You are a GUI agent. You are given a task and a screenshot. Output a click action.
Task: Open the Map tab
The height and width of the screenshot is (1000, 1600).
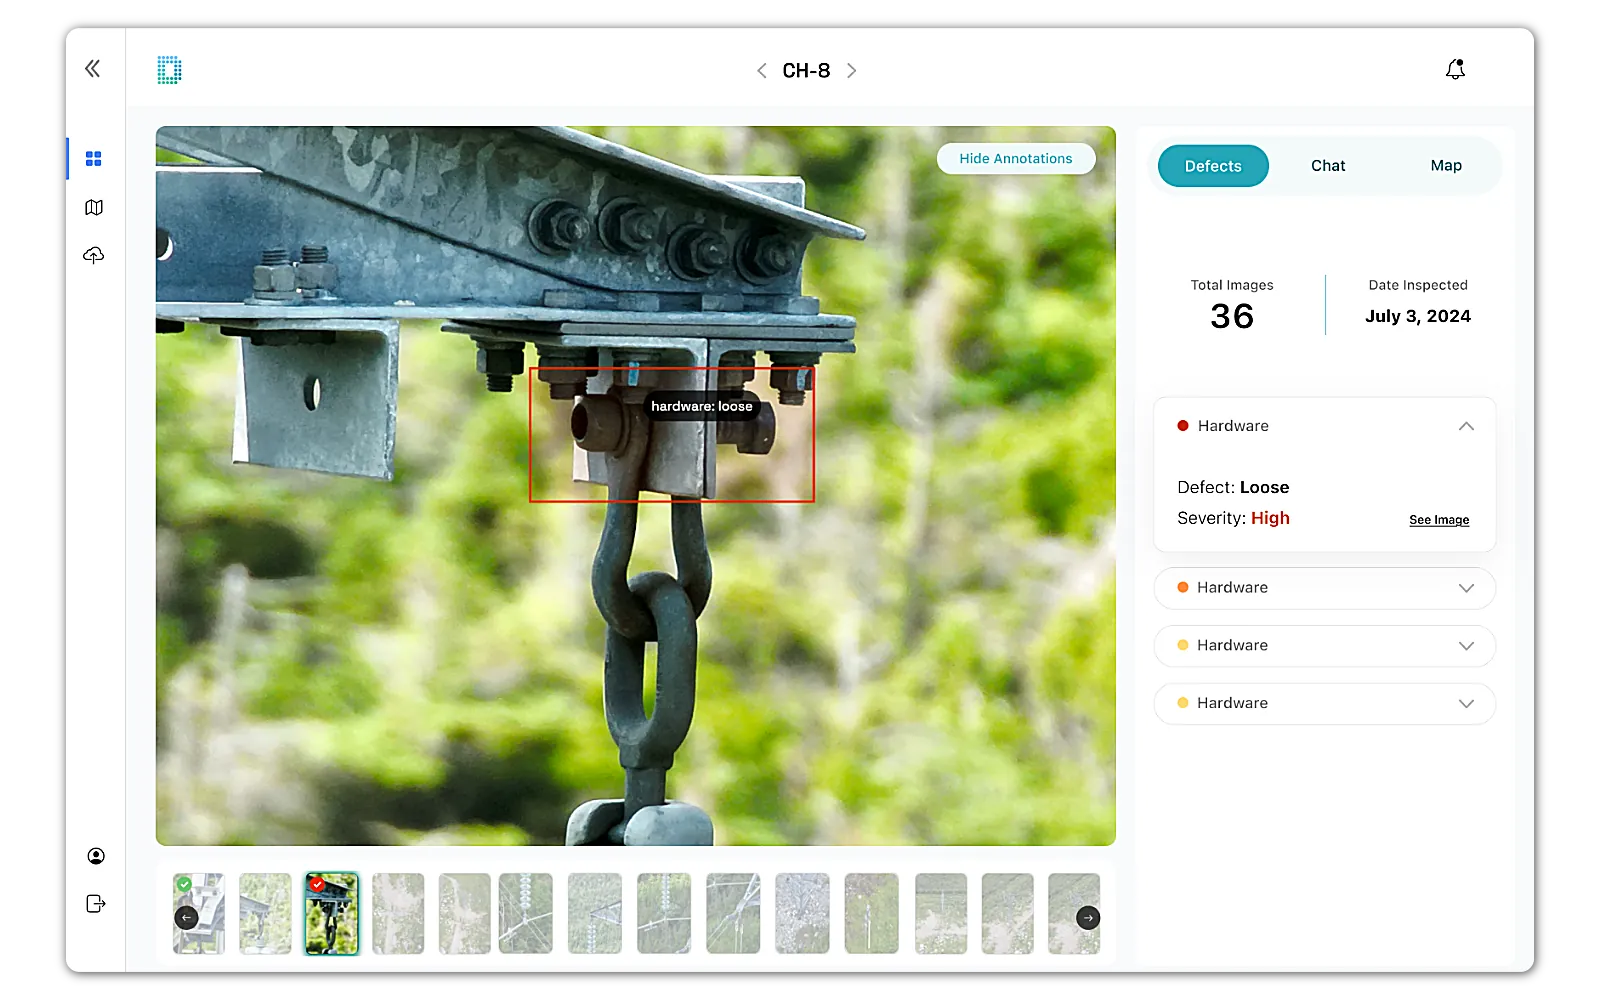tap(1446, 166)
